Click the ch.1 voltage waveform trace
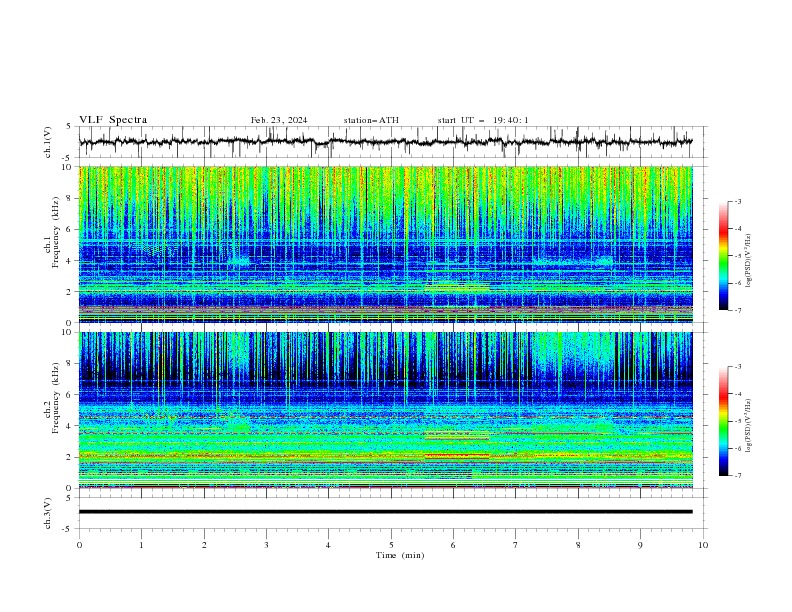The width and height of the screenshot is (792, 612). (x=385, y=142)
